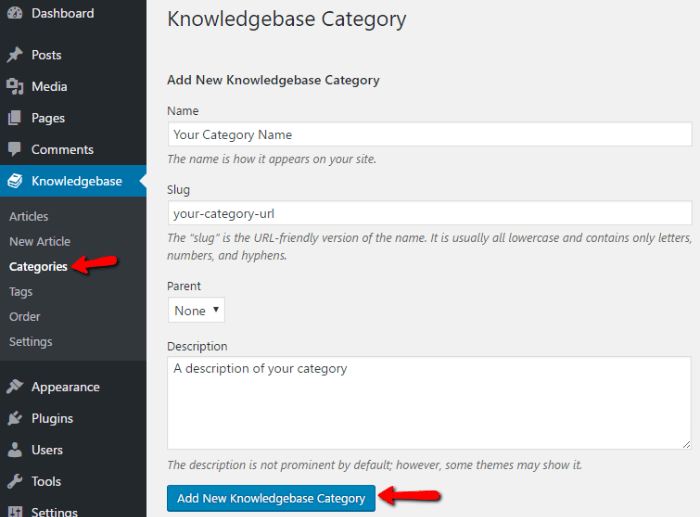The image size is (700, 517).
Task: Click inside the Description text area
Action: [429, 403]
